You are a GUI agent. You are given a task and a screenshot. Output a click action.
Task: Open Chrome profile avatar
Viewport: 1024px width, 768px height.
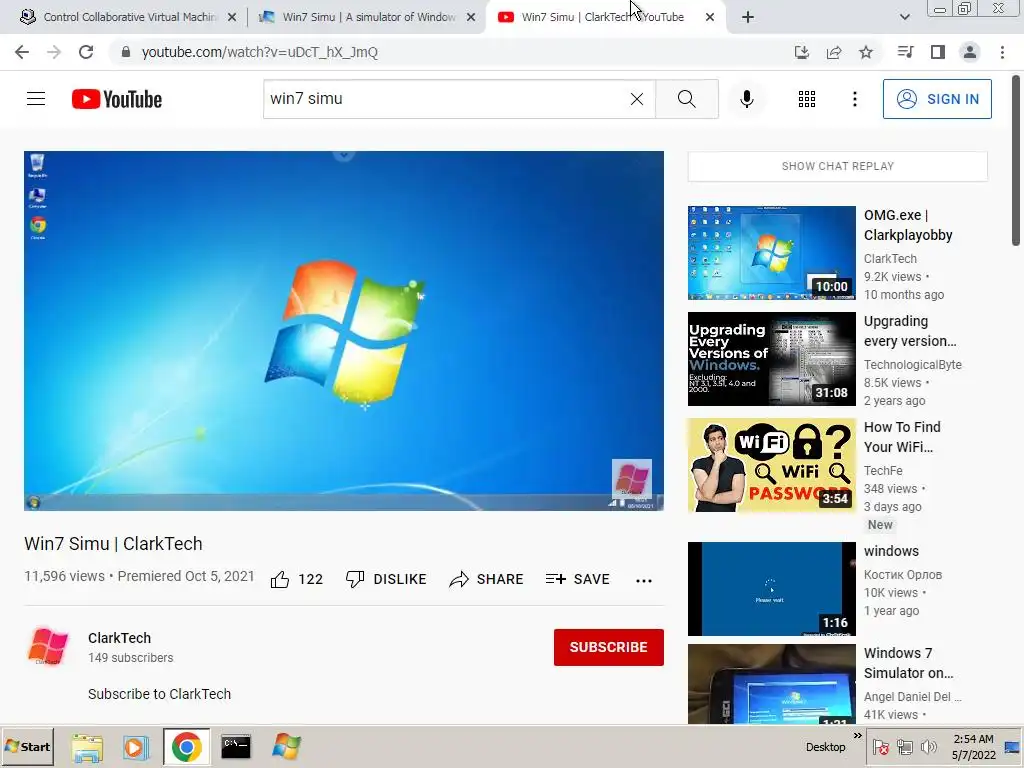(x=970, y=52)
